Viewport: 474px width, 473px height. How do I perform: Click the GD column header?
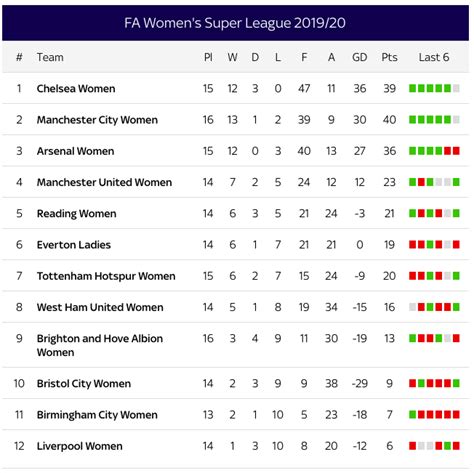point(360,57)
